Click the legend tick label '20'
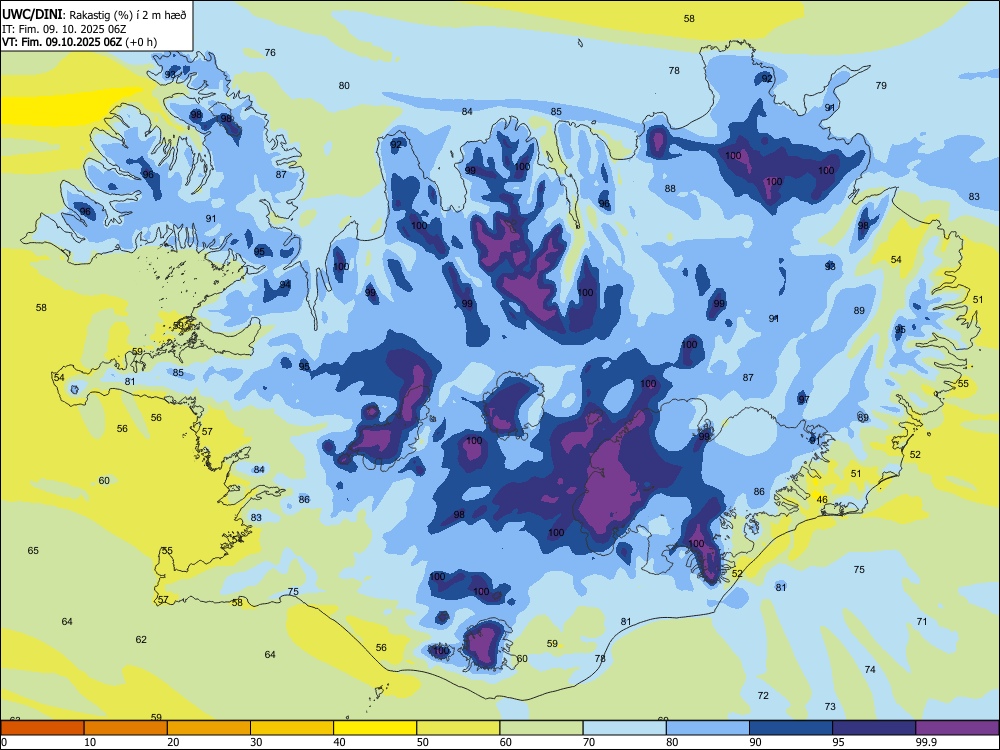This screenshot has height=750, width=1000. (173, 742)
